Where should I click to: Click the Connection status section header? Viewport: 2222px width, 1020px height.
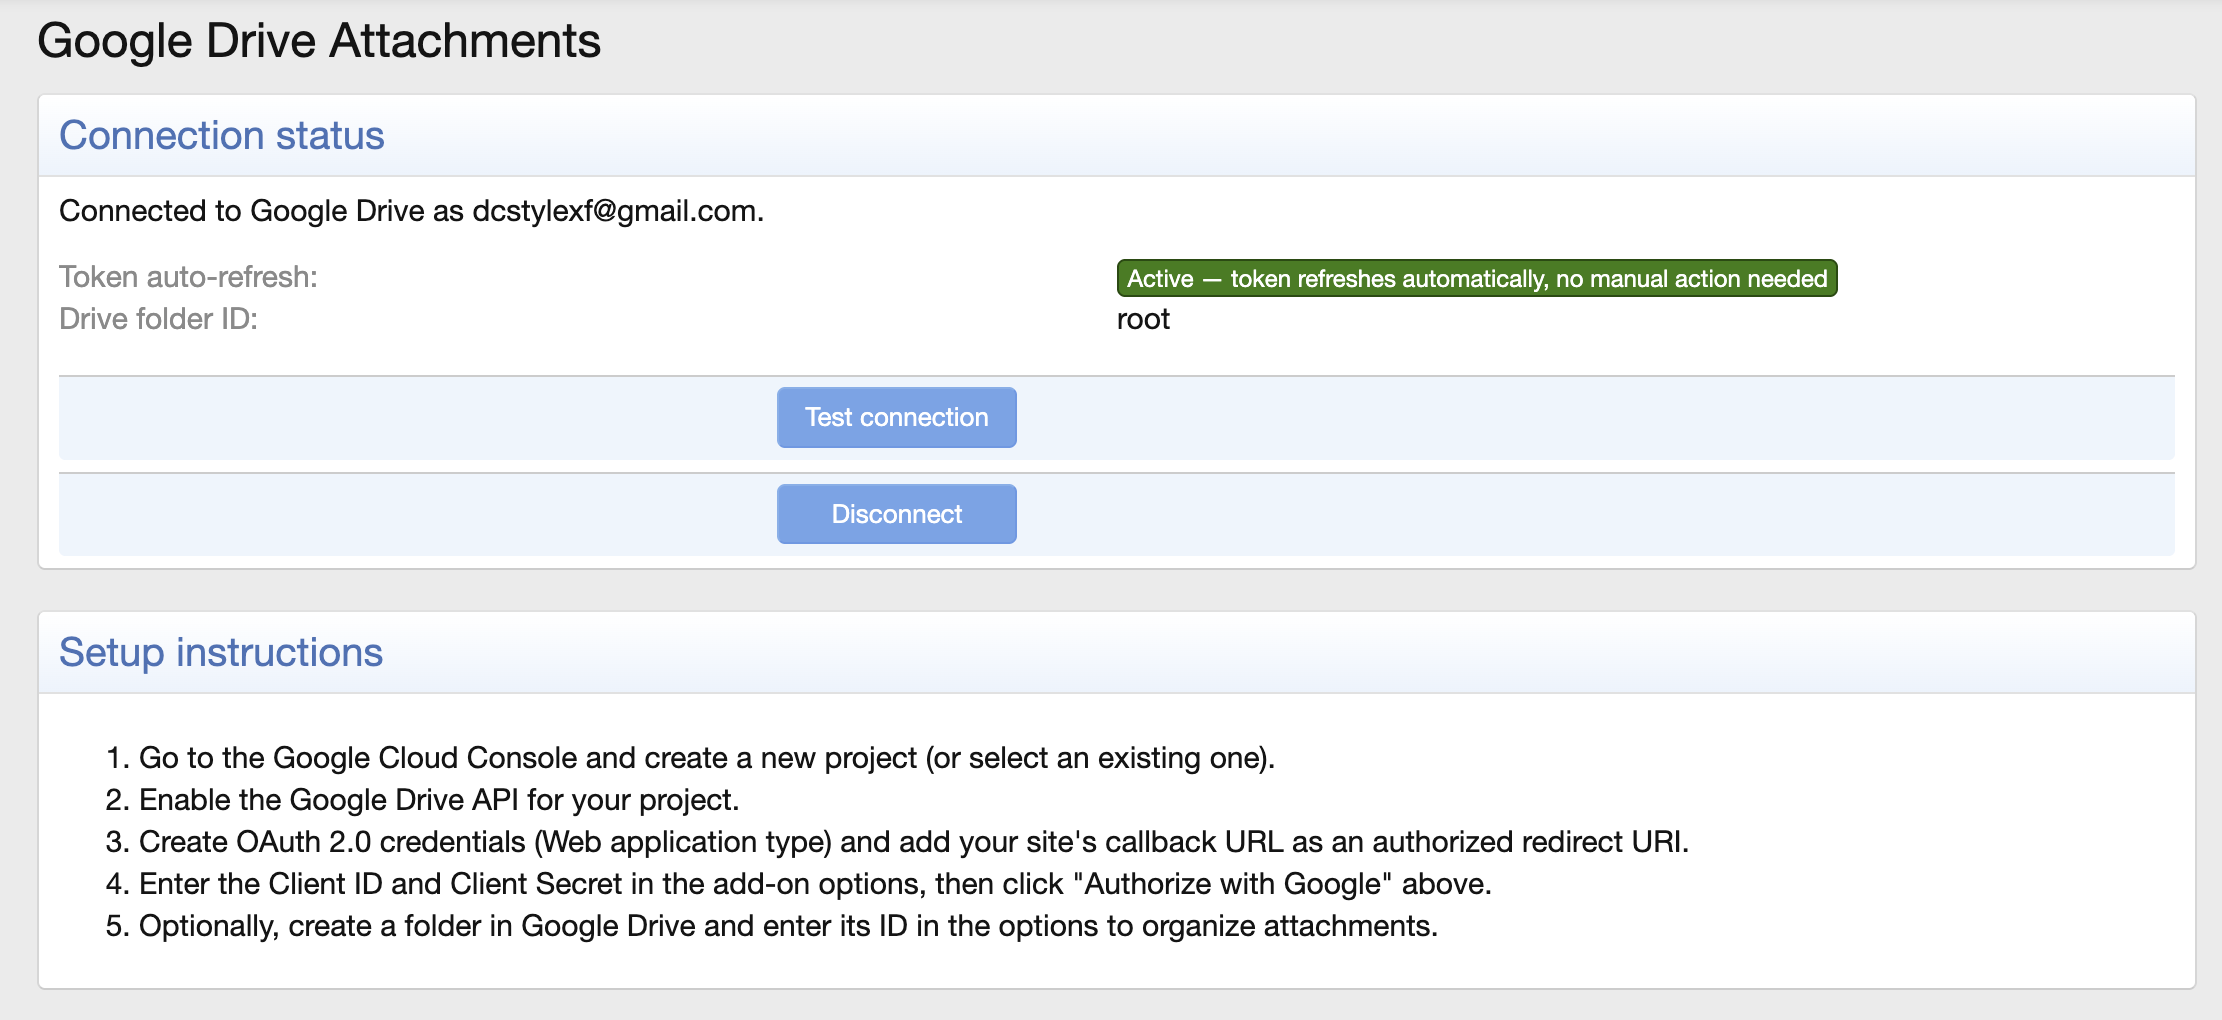[220, 135]
